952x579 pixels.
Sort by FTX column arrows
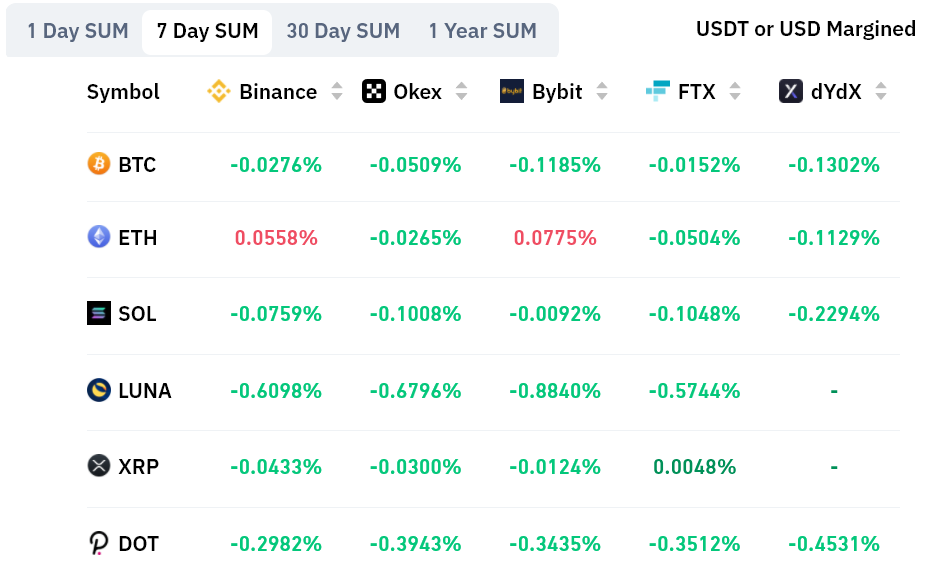coord(735,92)
